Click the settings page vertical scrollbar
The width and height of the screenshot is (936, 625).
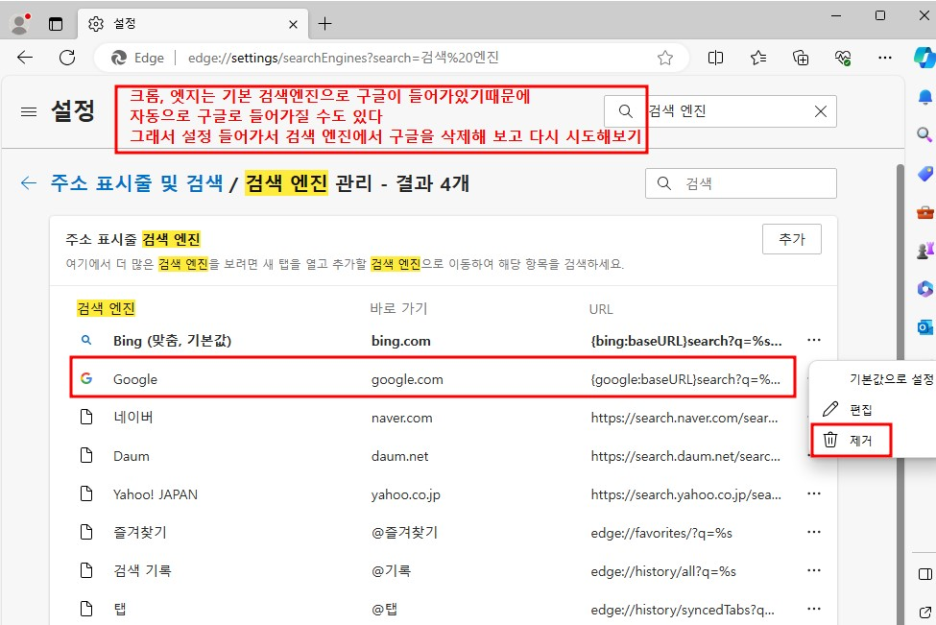[901, 394]
